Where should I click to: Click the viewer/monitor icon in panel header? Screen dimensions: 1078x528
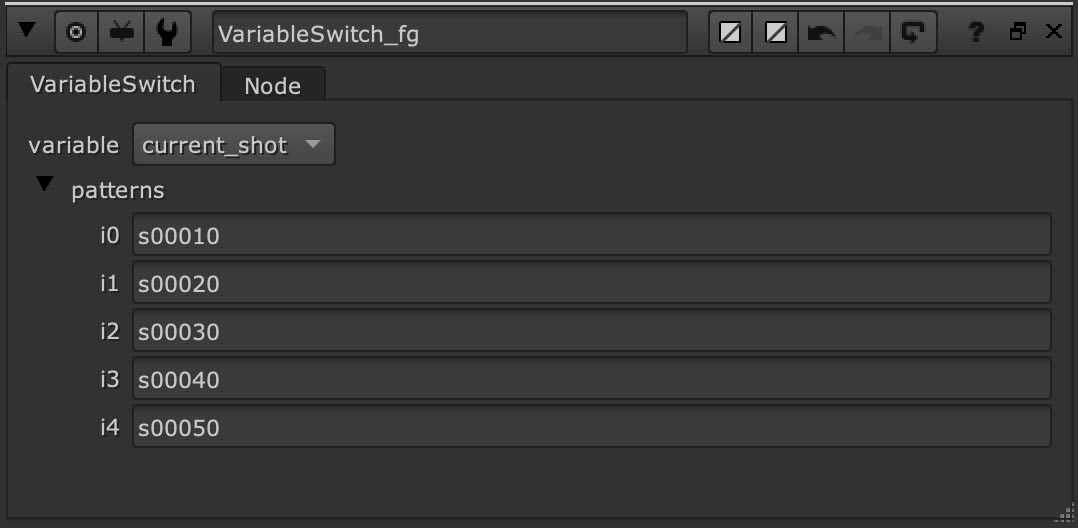122,33
